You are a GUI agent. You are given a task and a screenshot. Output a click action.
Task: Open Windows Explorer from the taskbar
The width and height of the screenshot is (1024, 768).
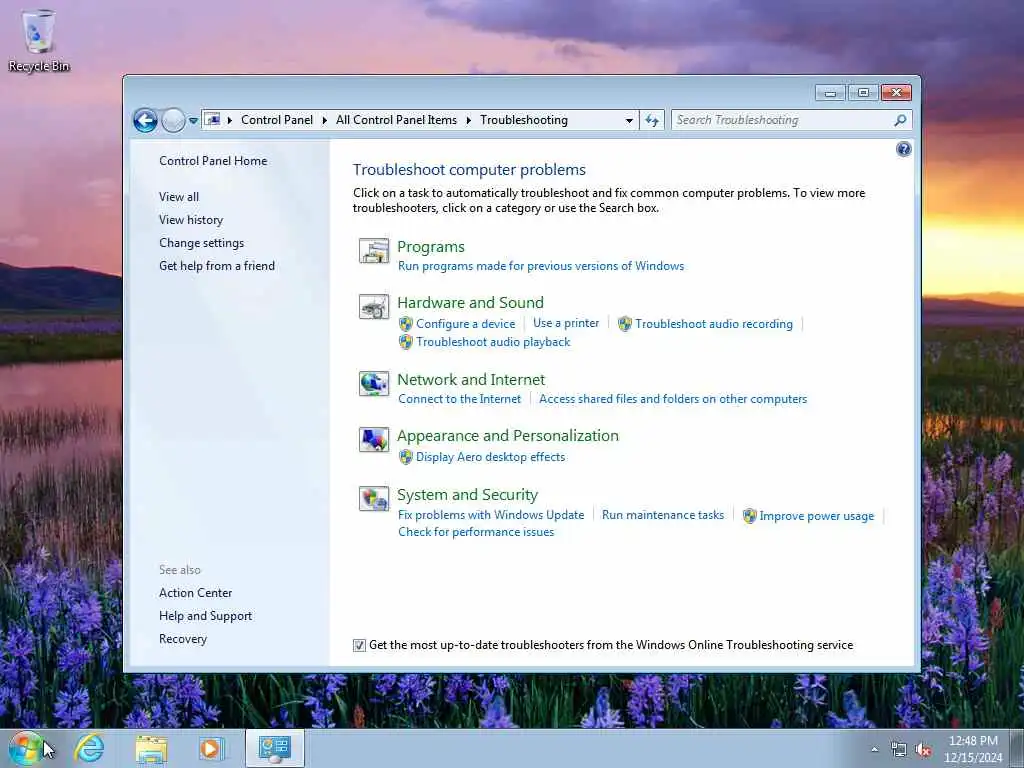(x=151, y=748)
